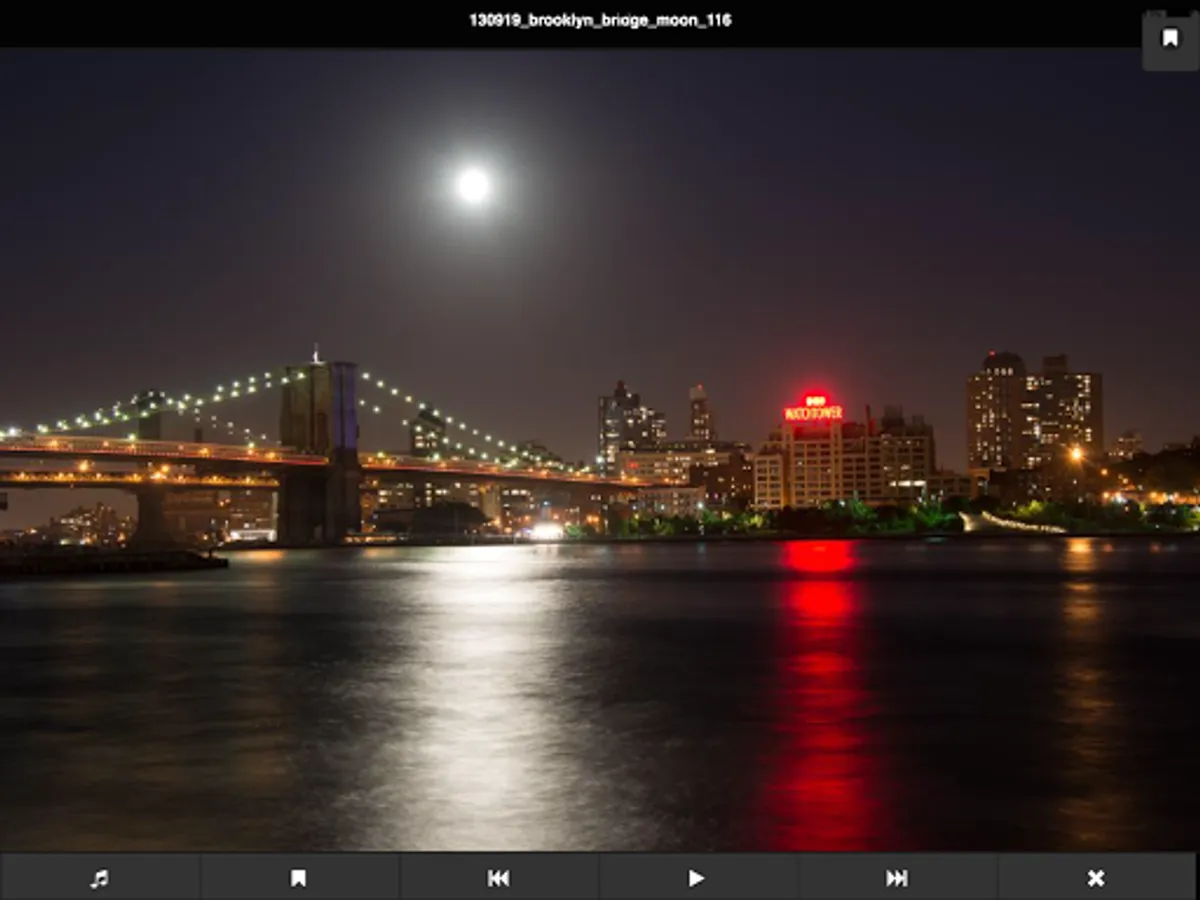
Task: Go to the previous photo
Action: [498, 878]
